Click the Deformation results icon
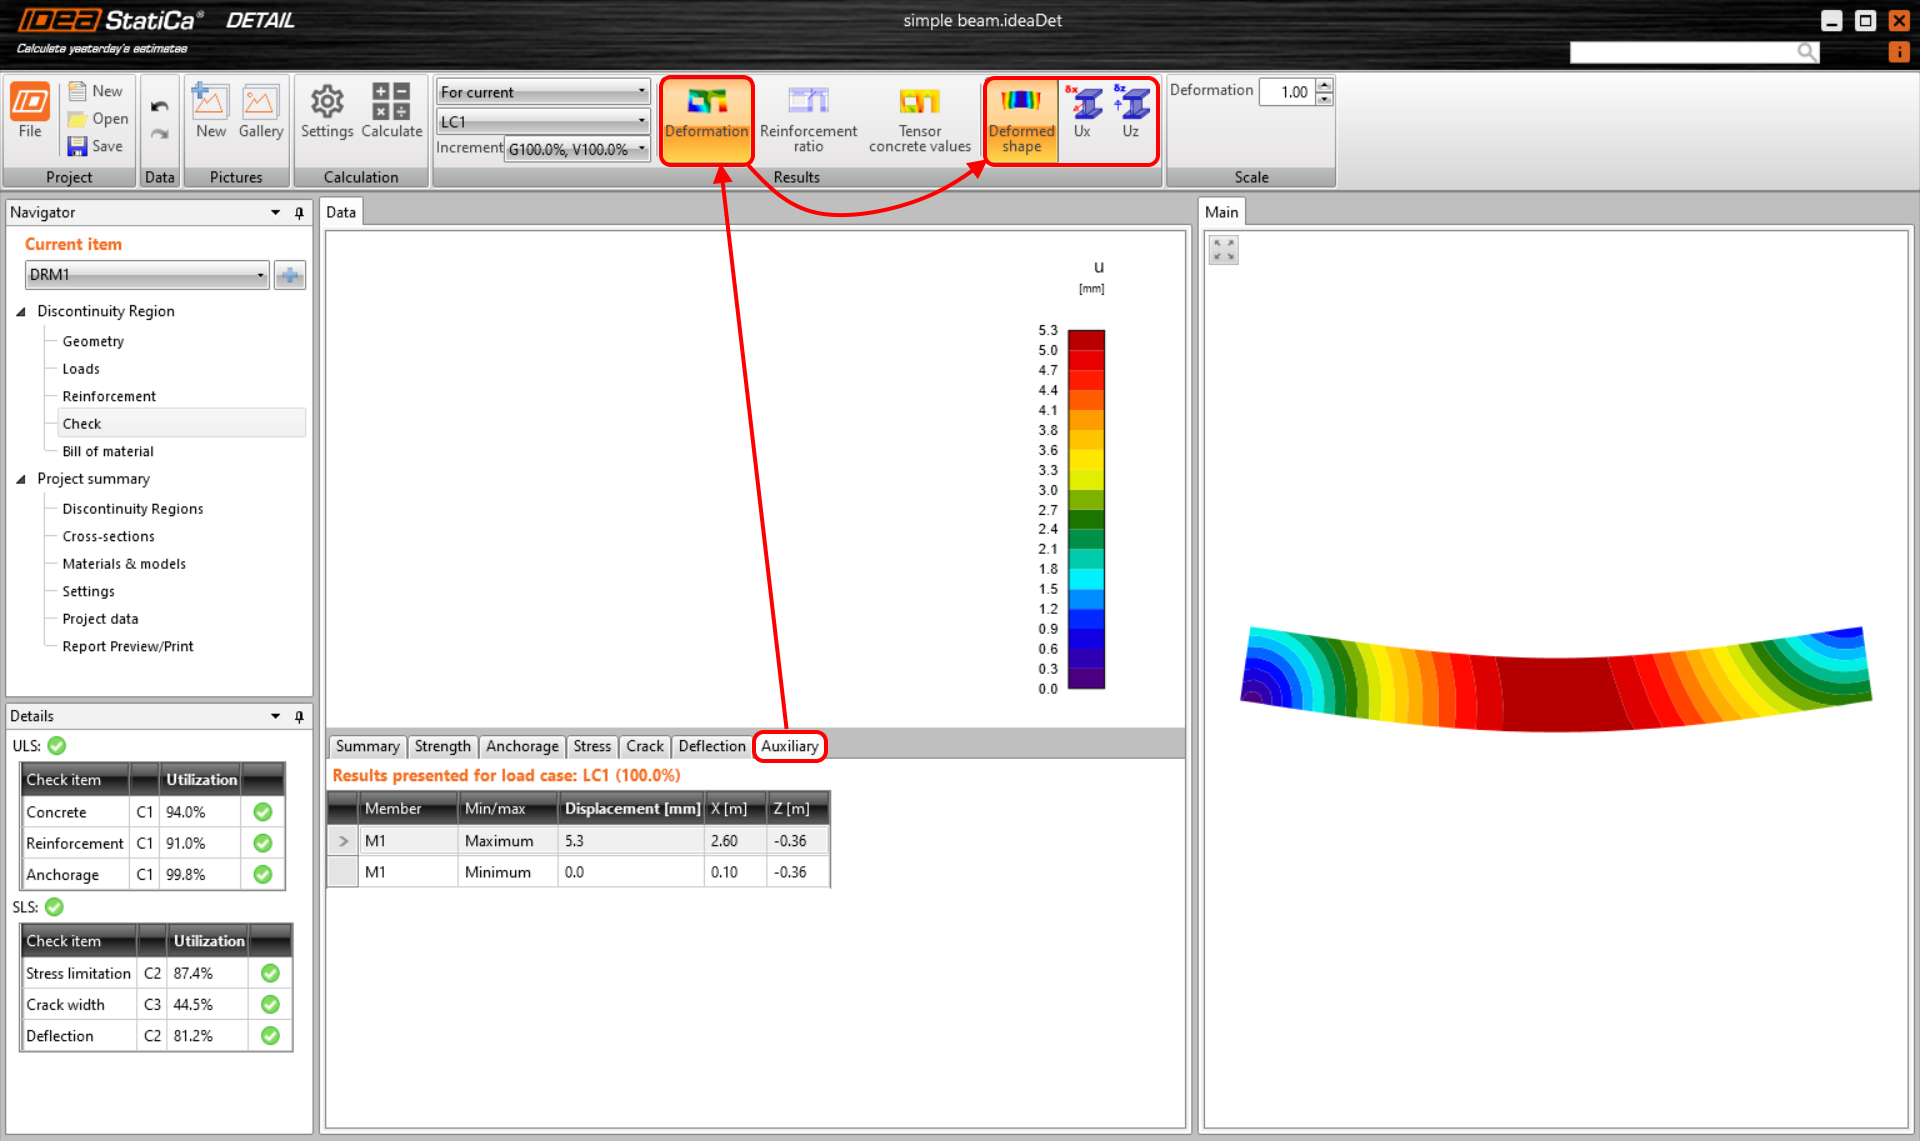1920x1141 pixels. (x=706, y=114)
